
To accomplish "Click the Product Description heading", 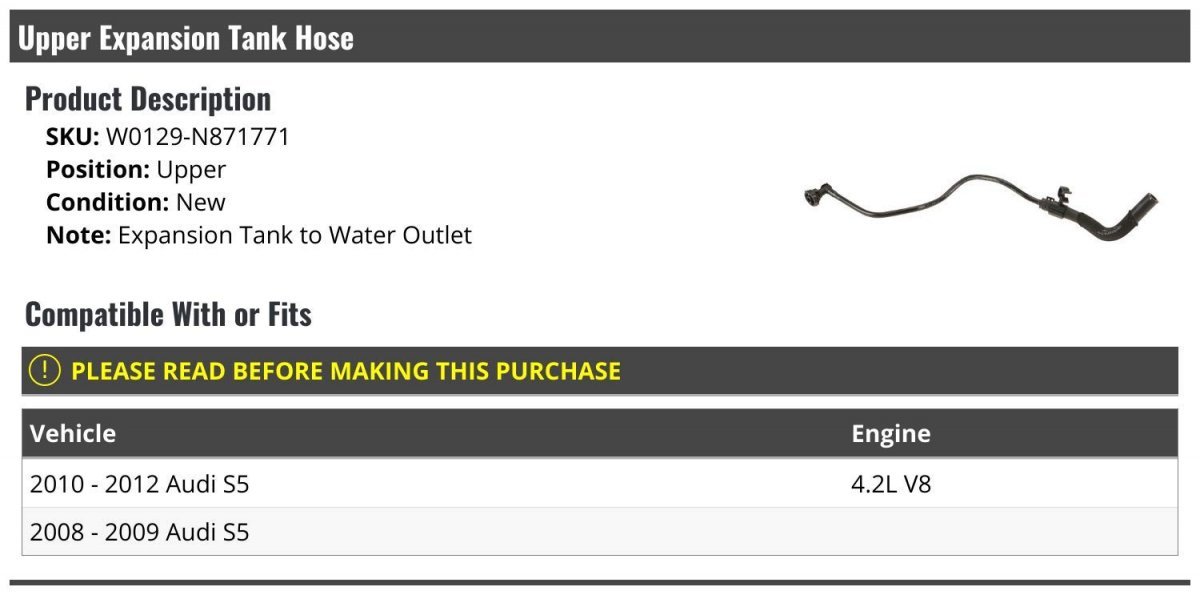I will (x=148, y=99).
